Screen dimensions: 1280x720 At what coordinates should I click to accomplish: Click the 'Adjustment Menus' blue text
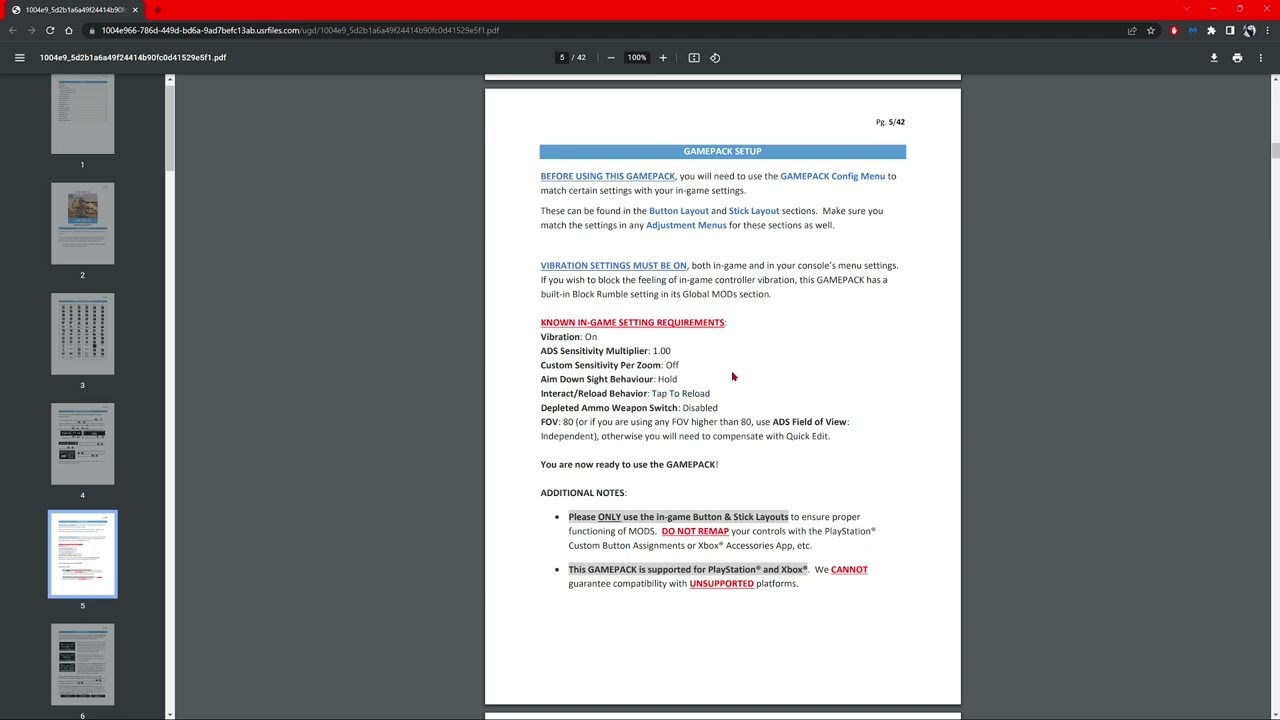pos(686,225)
